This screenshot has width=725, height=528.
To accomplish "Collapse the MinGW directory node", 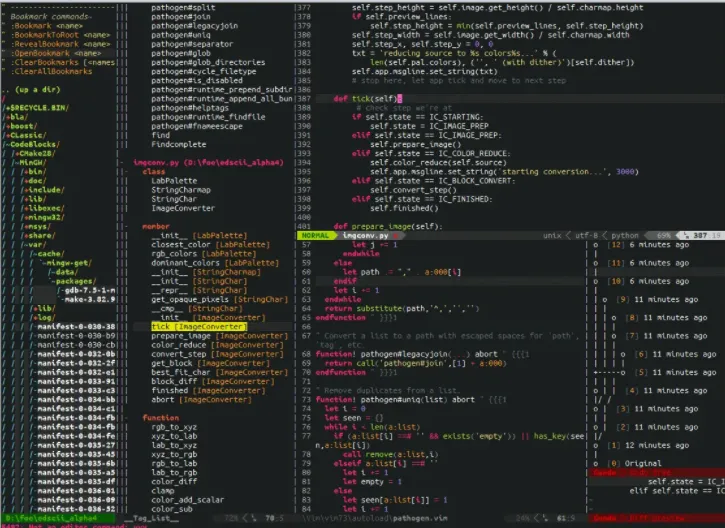I will tap(30, 162).
